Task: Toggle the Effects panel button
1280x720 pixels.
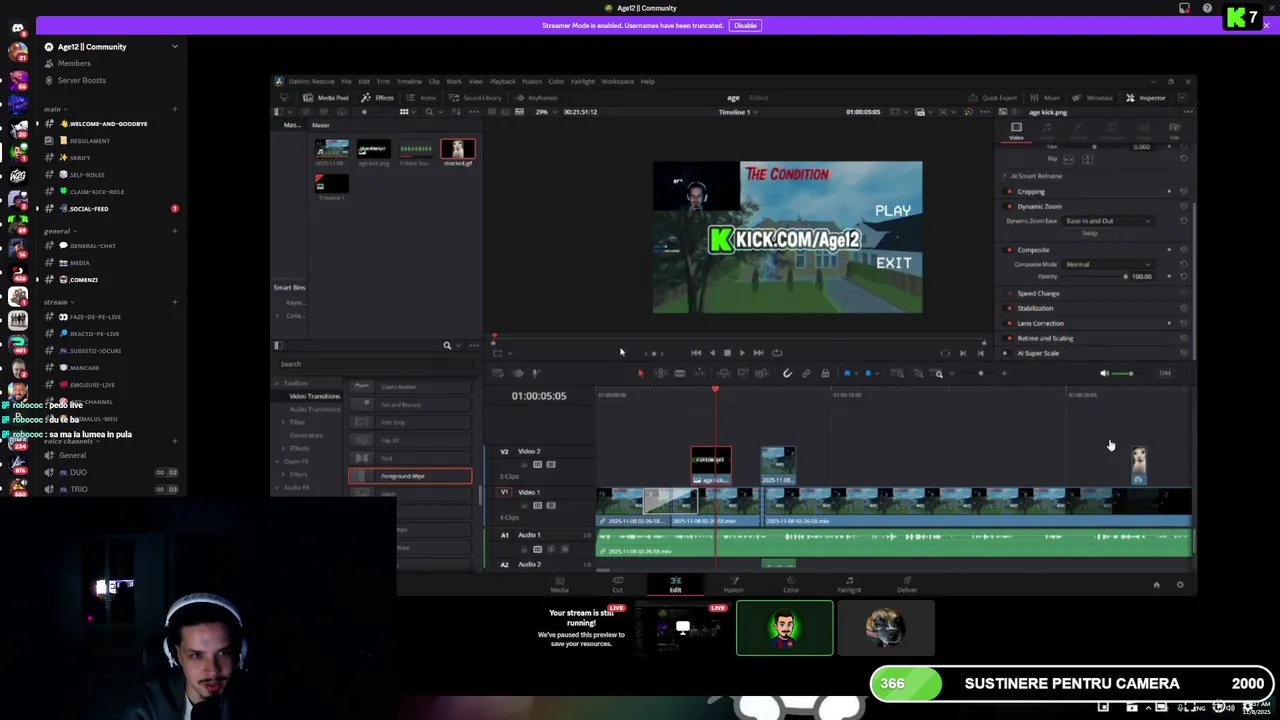Action: click(x=378, y=98)
